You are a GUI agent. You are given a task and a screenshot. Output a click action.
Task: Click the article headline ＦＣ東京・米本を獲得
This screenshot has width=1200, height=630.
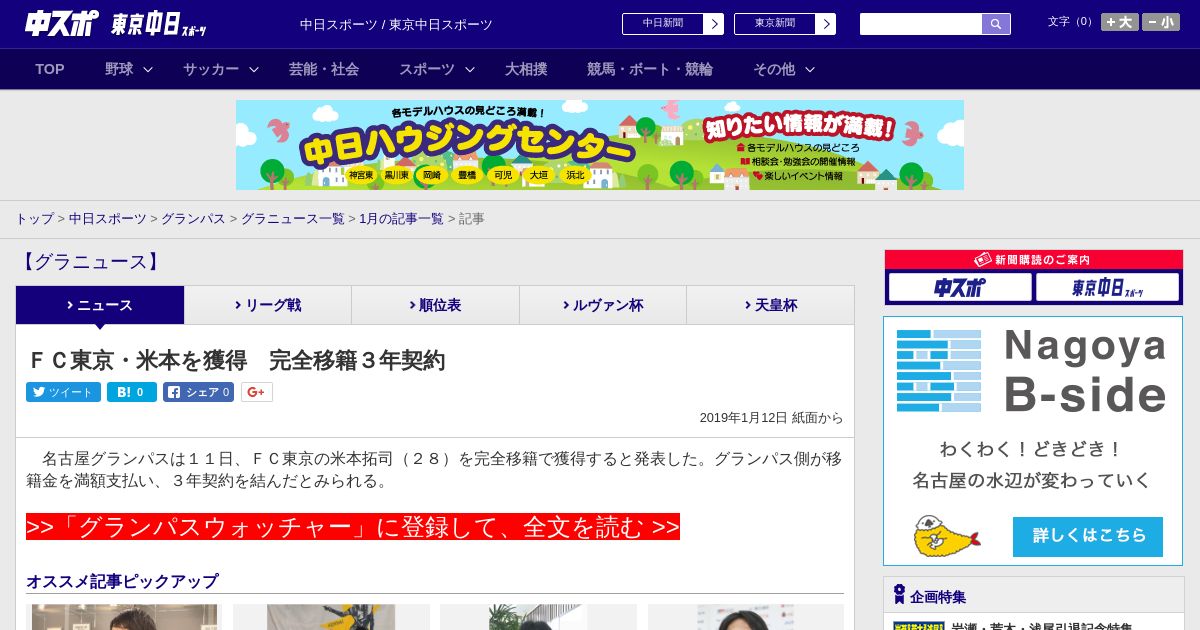(x=236, y=360)
